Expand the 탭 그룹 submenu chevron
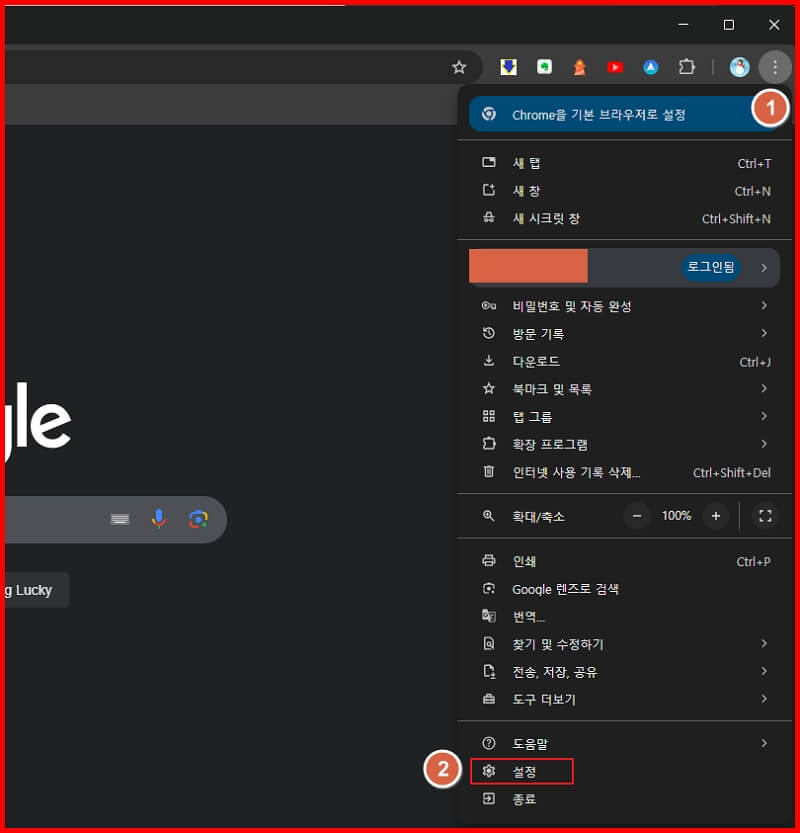This screenshot has width=800, height=833. 764,416
